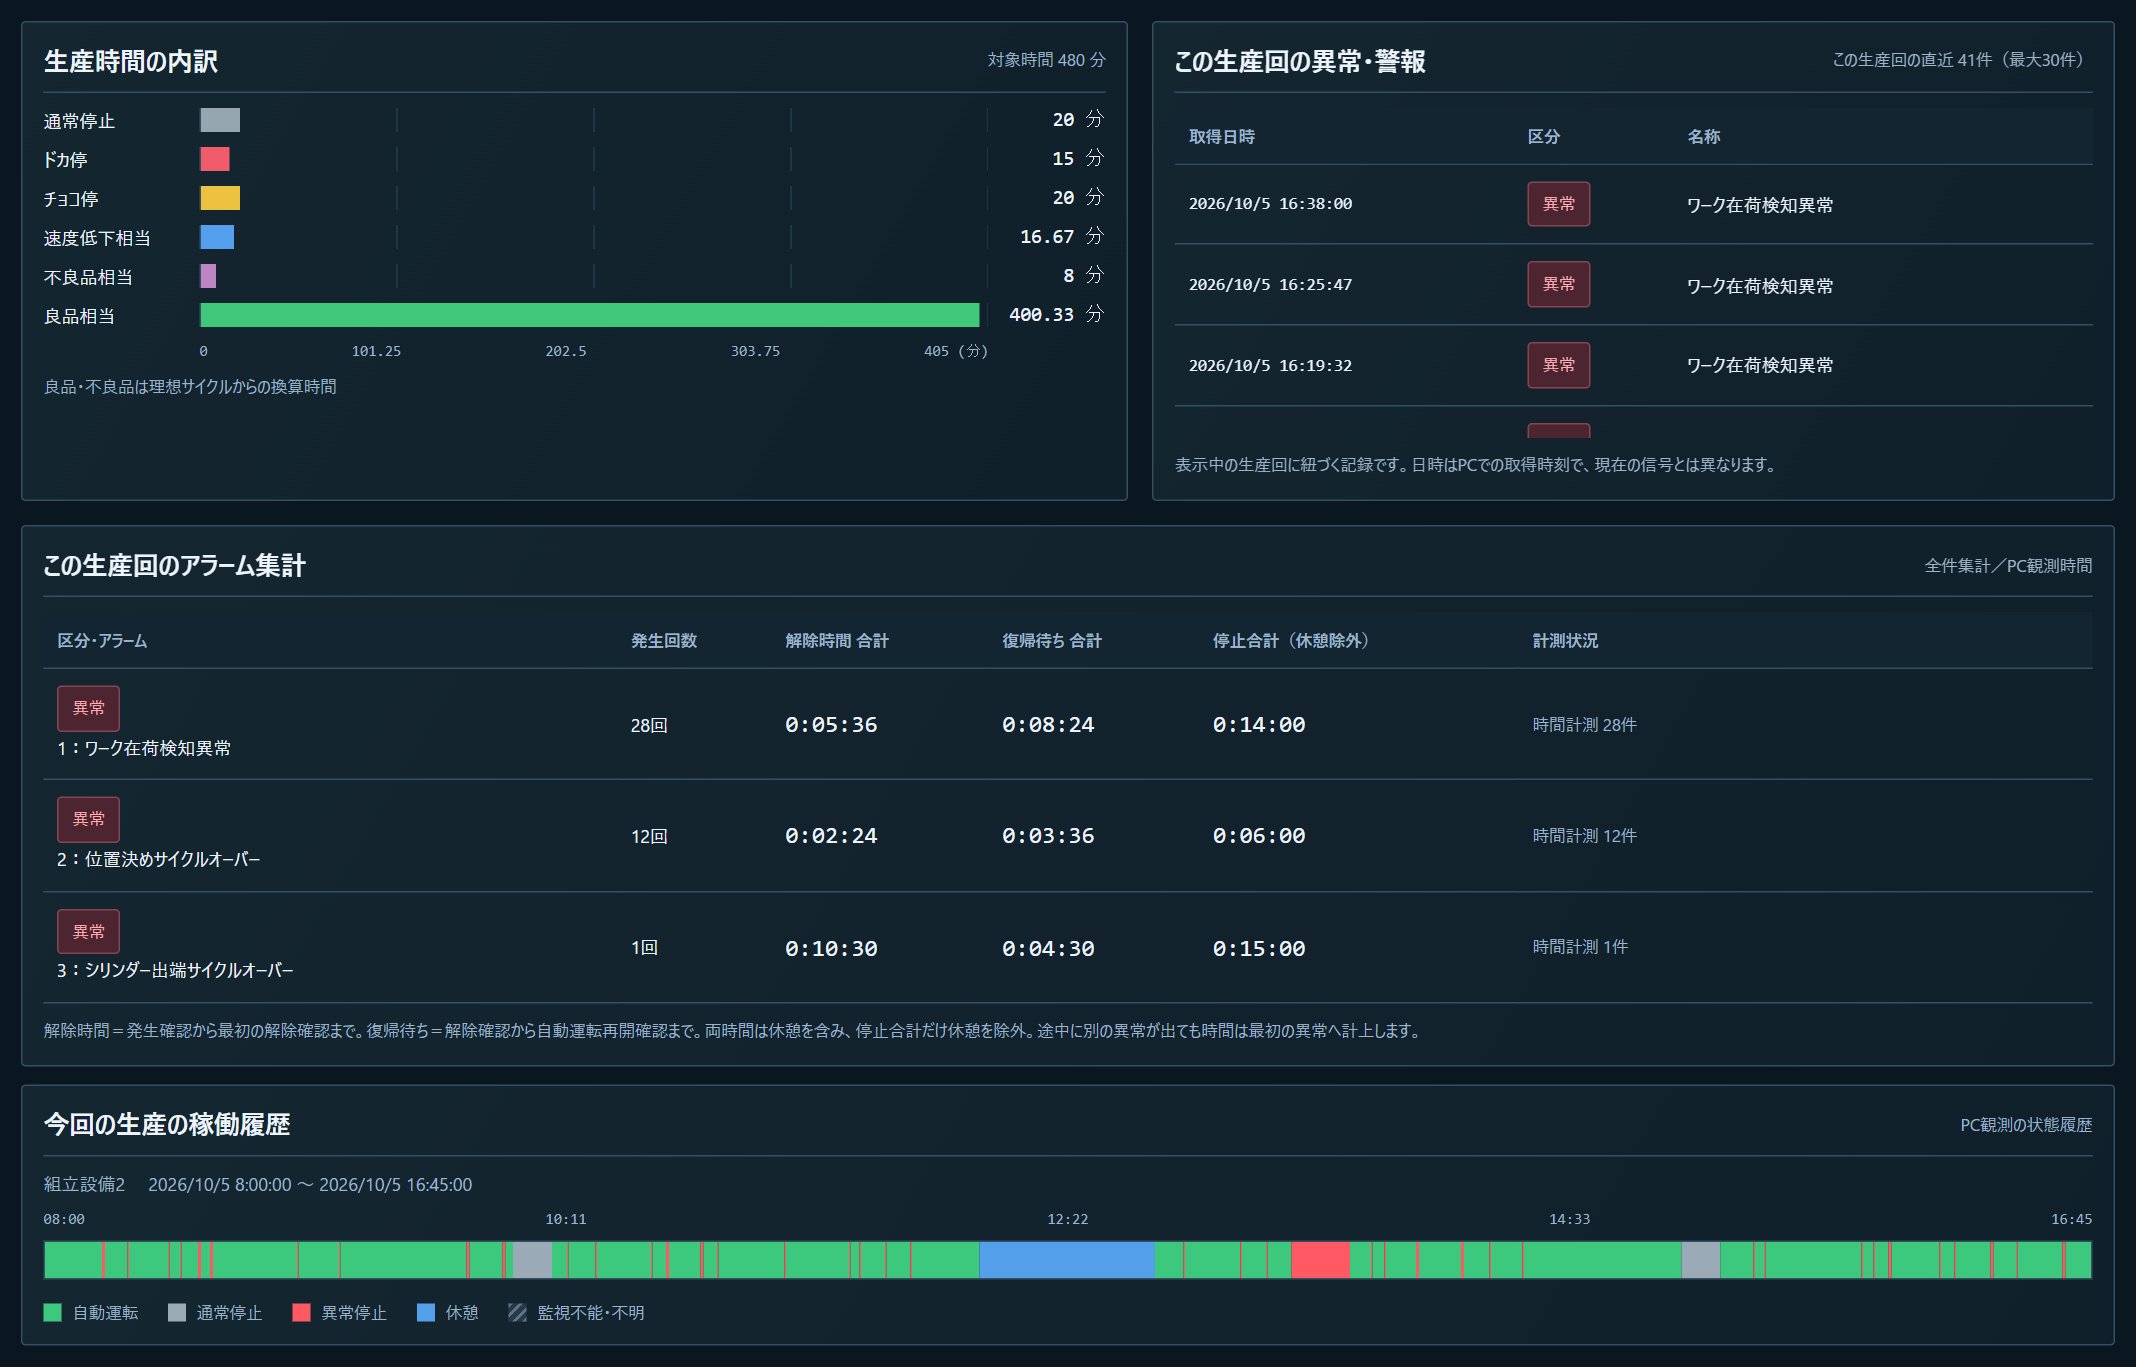Click 異常 badge above 位置決めサイクルオーバー
2136x1367 pixels.
(x=88, y=819)
